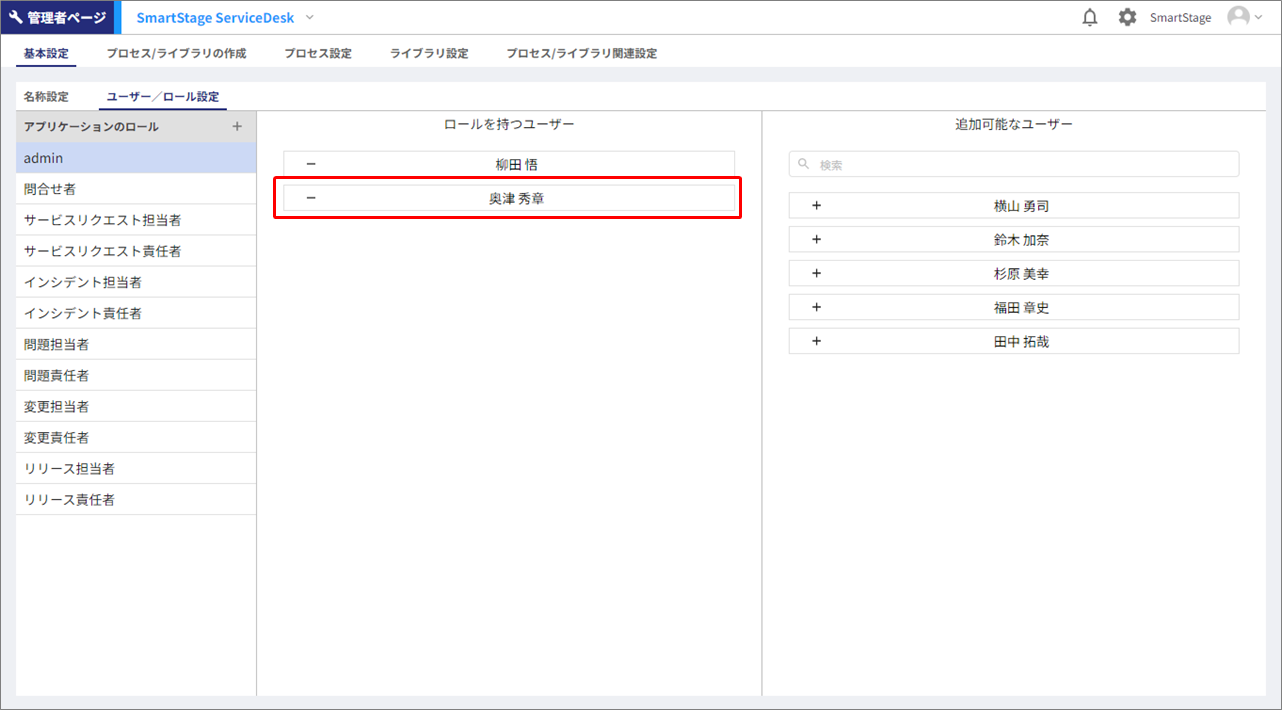Remove 奥津 秀章 using the minus icon

[x=311, y=199]
